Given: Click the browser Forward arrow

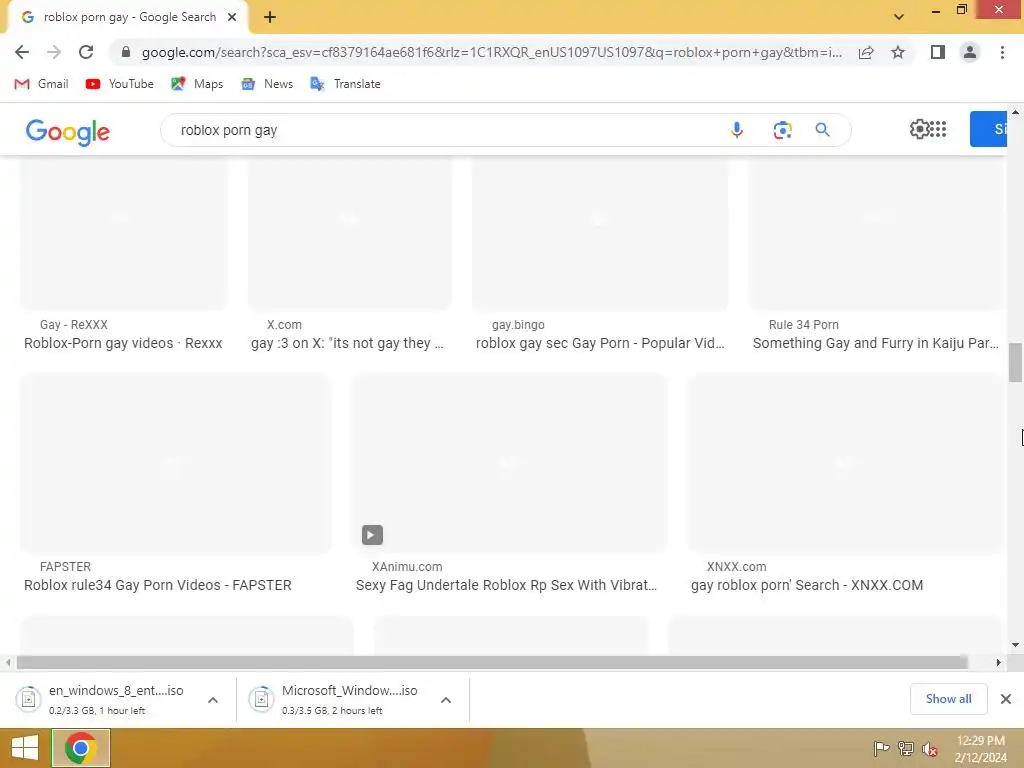Looking at the screenshot, I should pos(54,52).
